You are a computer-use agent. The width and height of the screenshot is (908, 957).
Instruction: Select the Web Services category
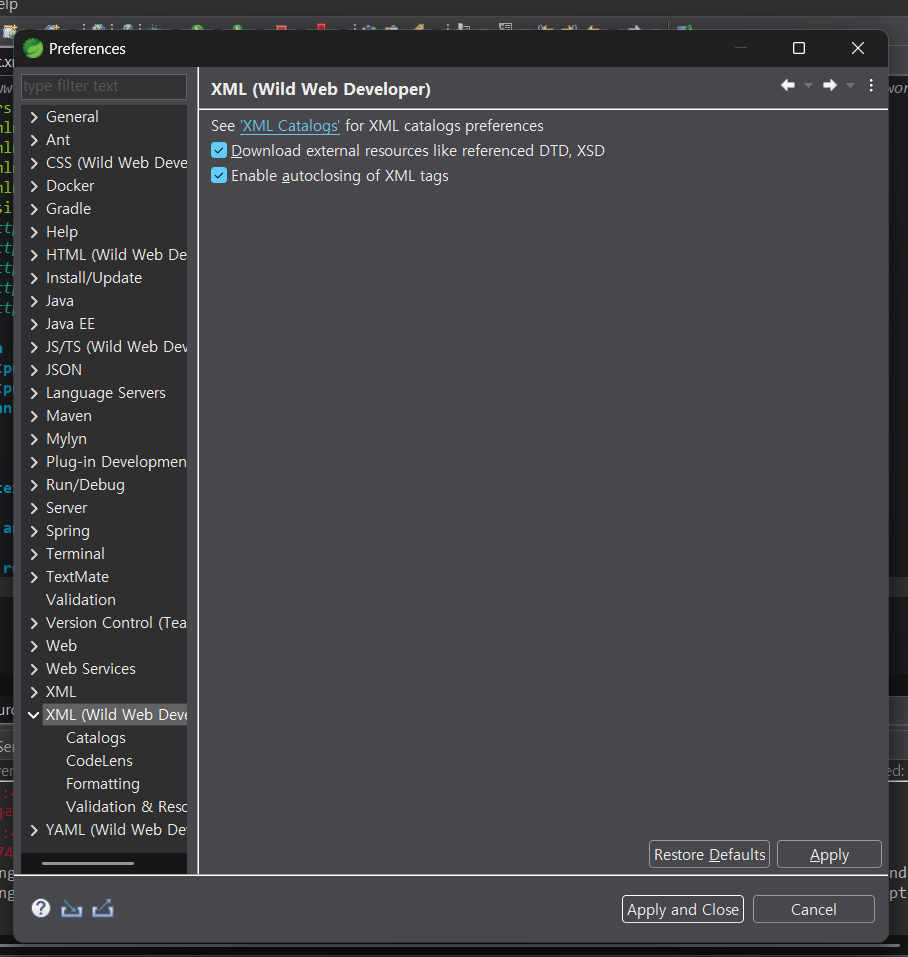(91, 669)
